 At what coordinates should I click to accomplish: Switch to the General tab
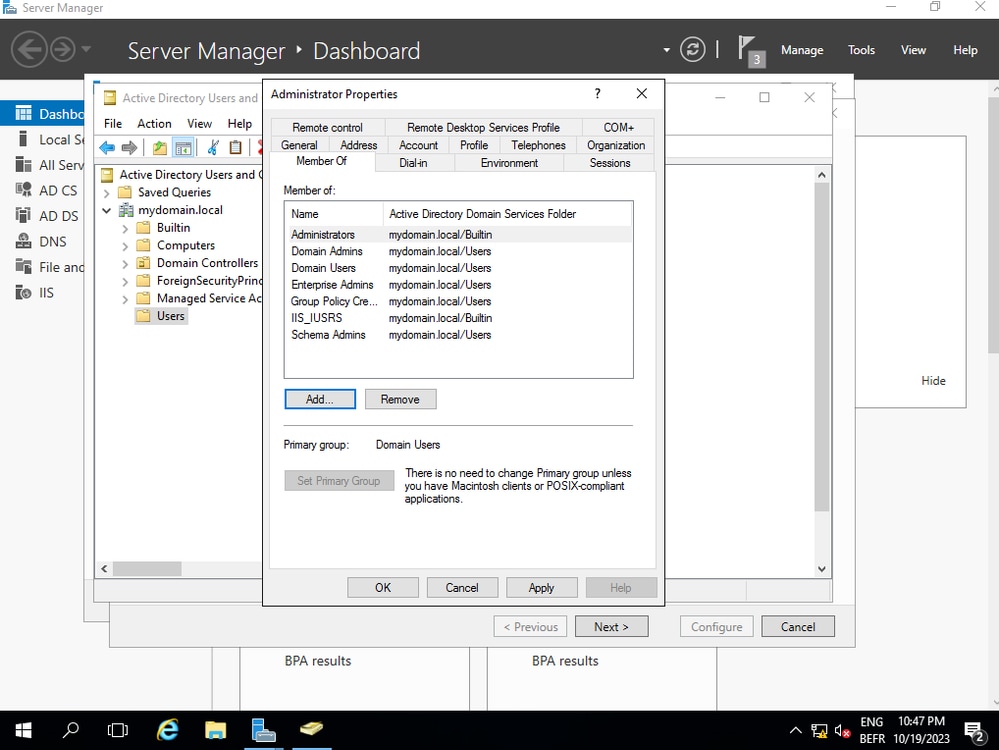coord(299,145)
